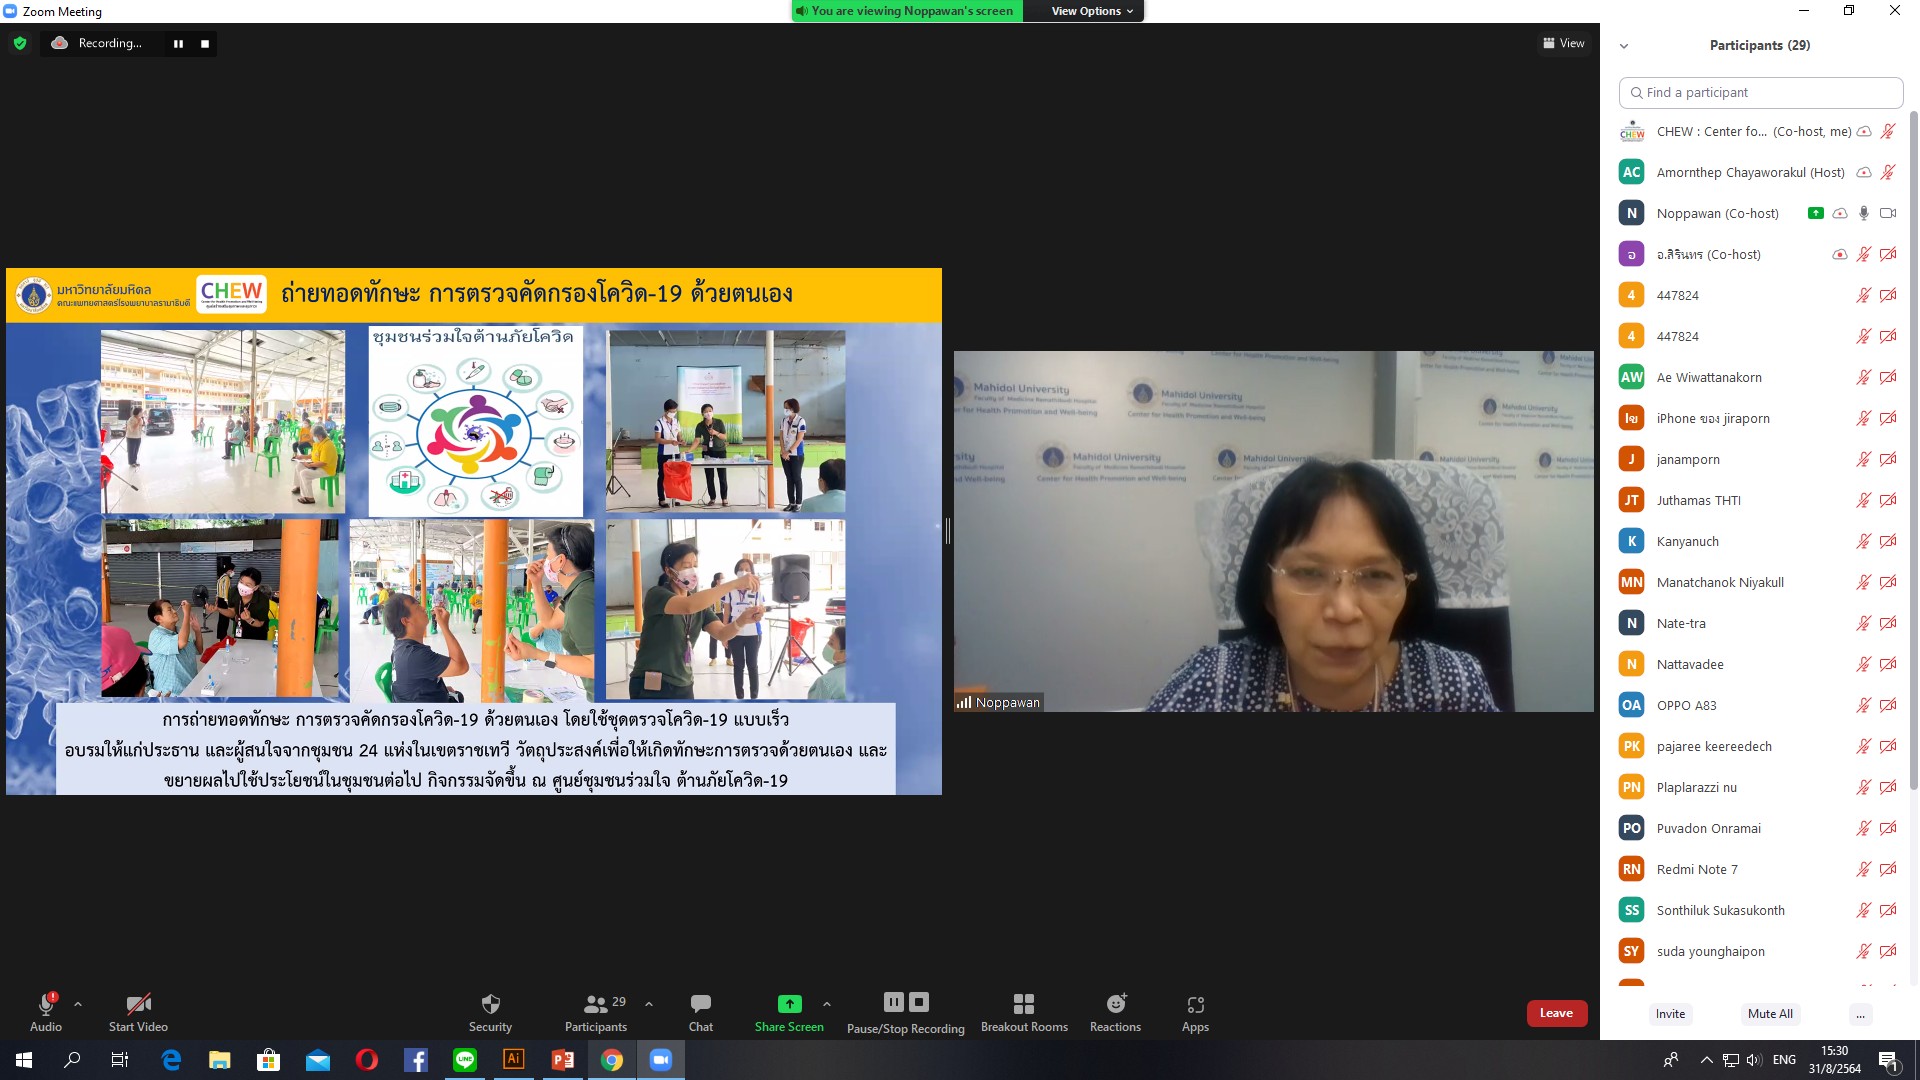The width and height of the screenshot is (1920, 1080).
Task: Open Task View on the taskbar
Action: click(x=120, y=1060)
